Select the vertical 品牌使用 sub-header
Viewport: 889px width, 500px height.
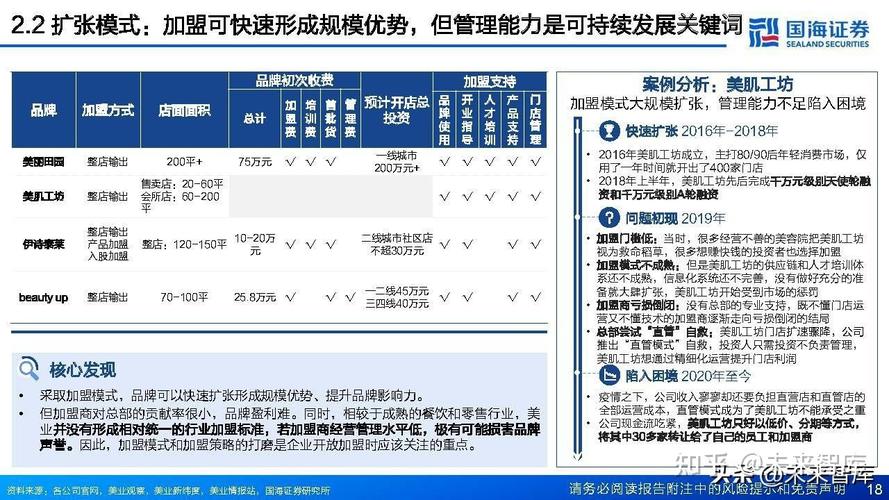pyautogui.click(x=444, y=119)
